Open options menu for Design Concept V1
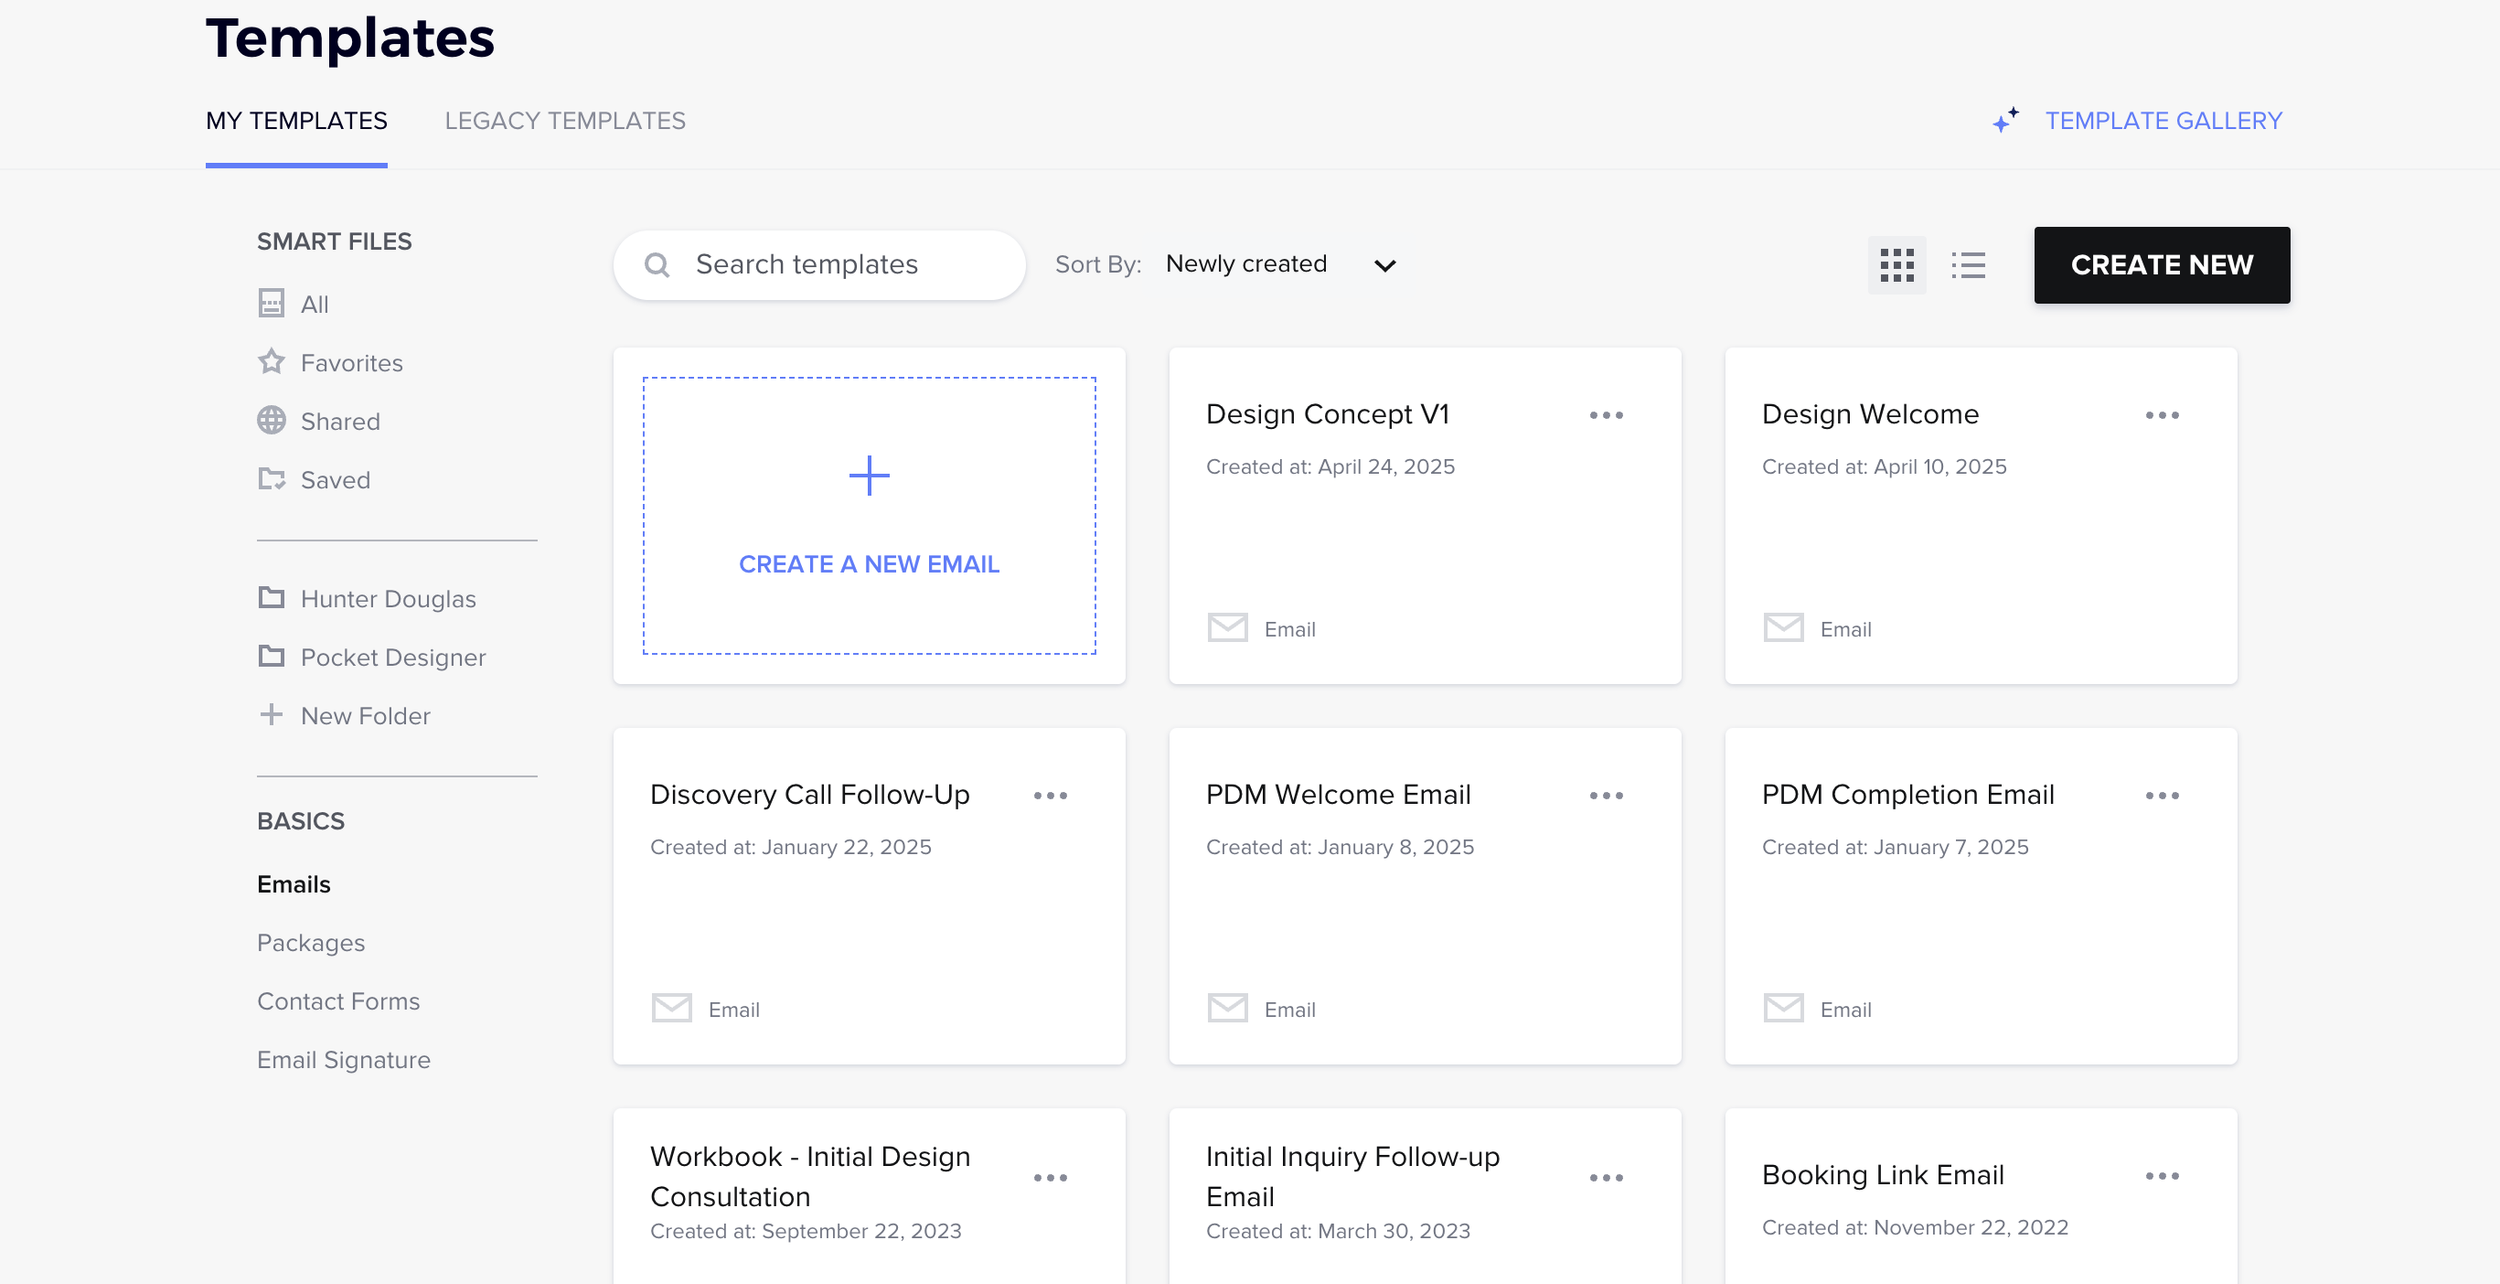 tap(1606, 415)
